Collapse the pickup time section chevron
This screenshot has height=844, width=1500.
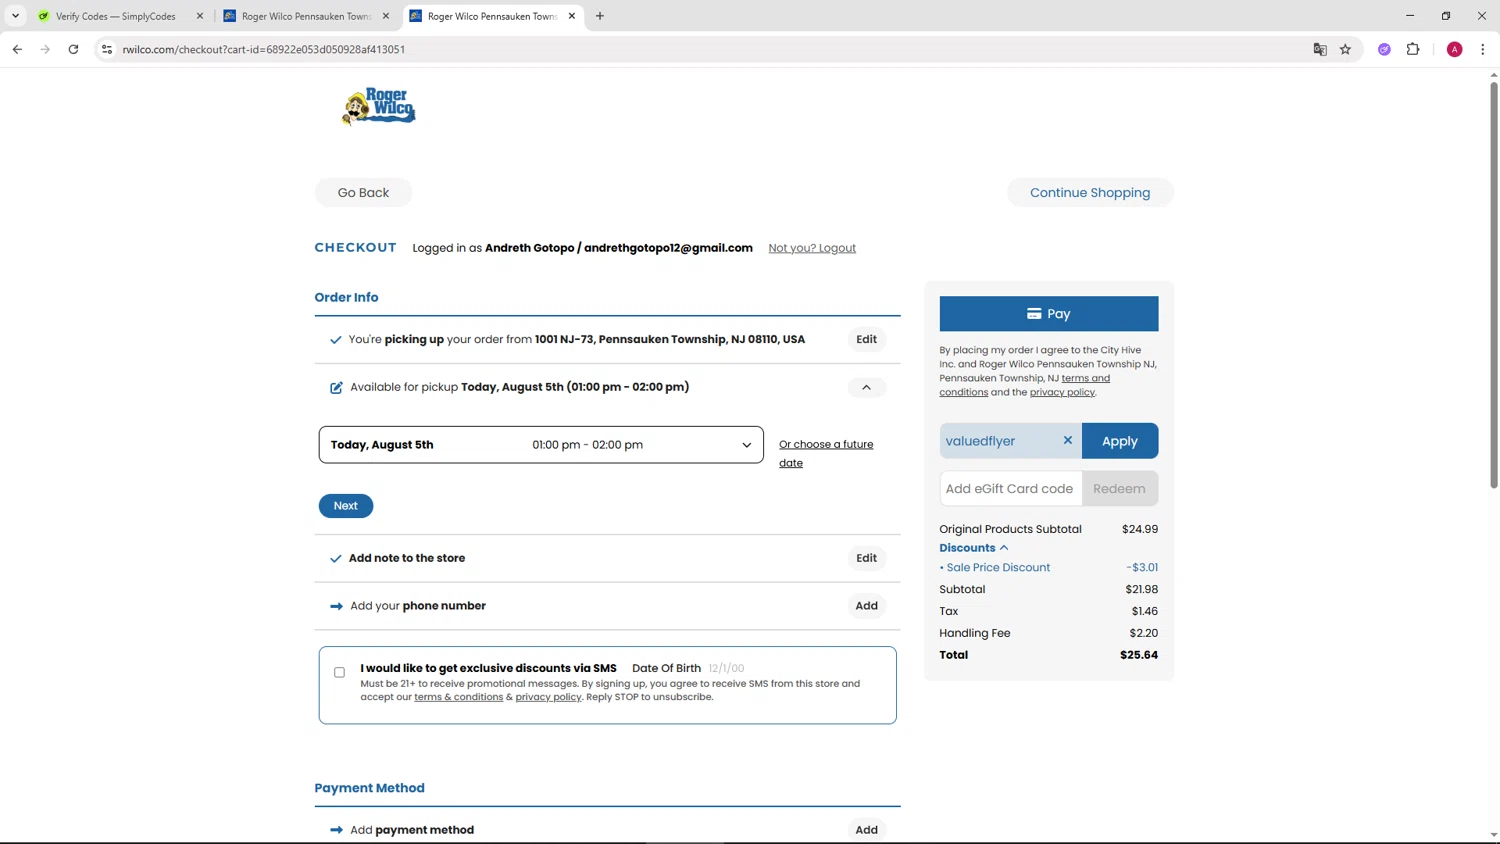pyautogui.click(x=866, y=387)
